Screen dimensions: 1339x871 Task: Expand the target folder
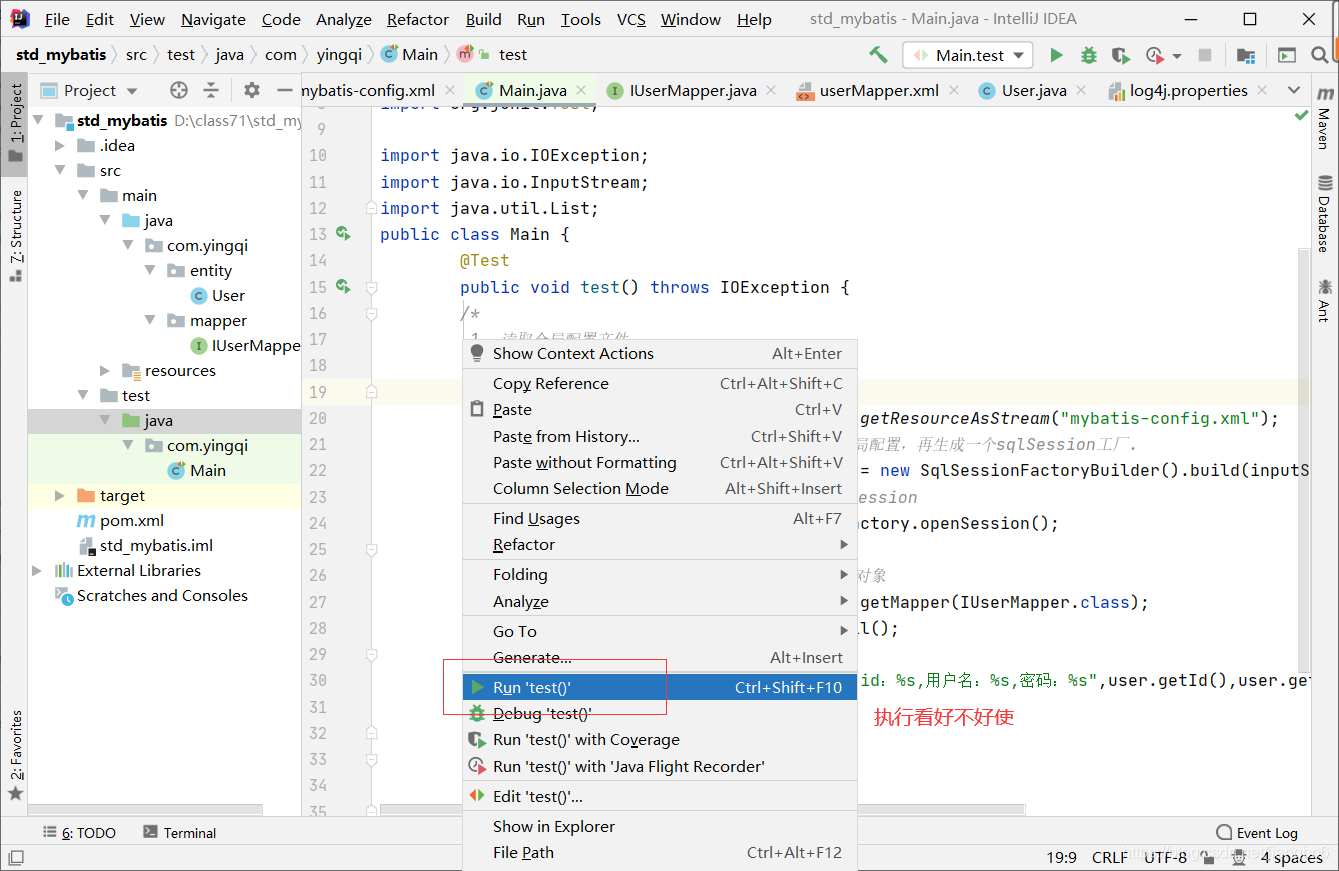pos(61,496)
